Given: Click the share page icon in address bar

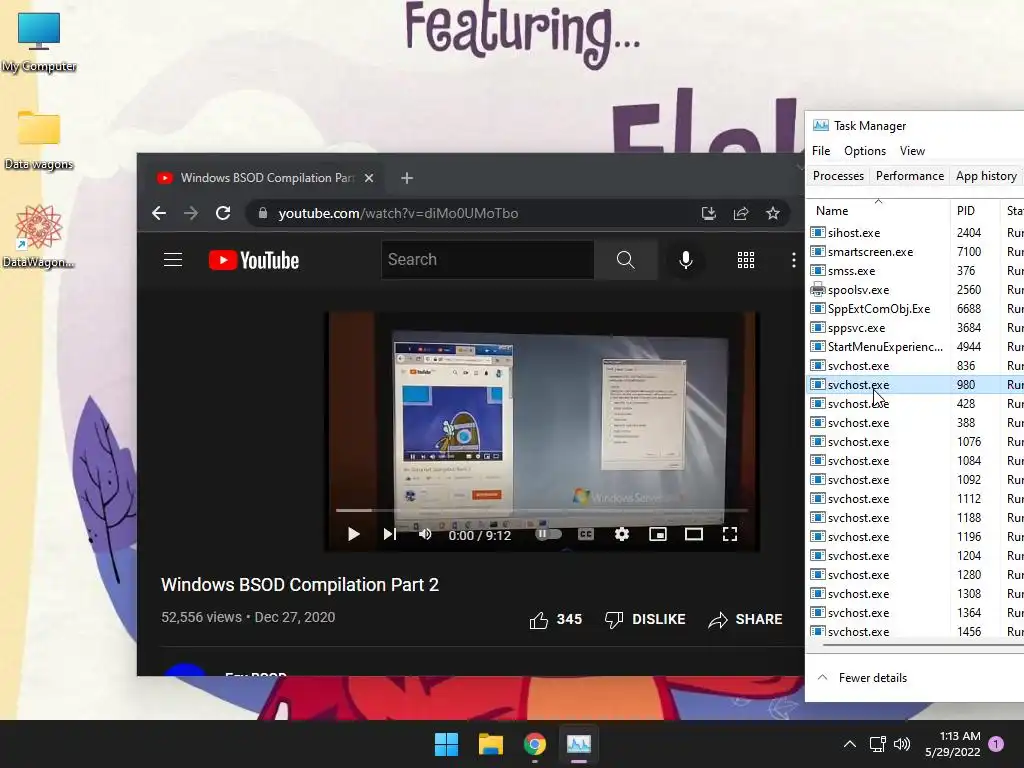Looking at the screenshot, I should click(741, 213).
